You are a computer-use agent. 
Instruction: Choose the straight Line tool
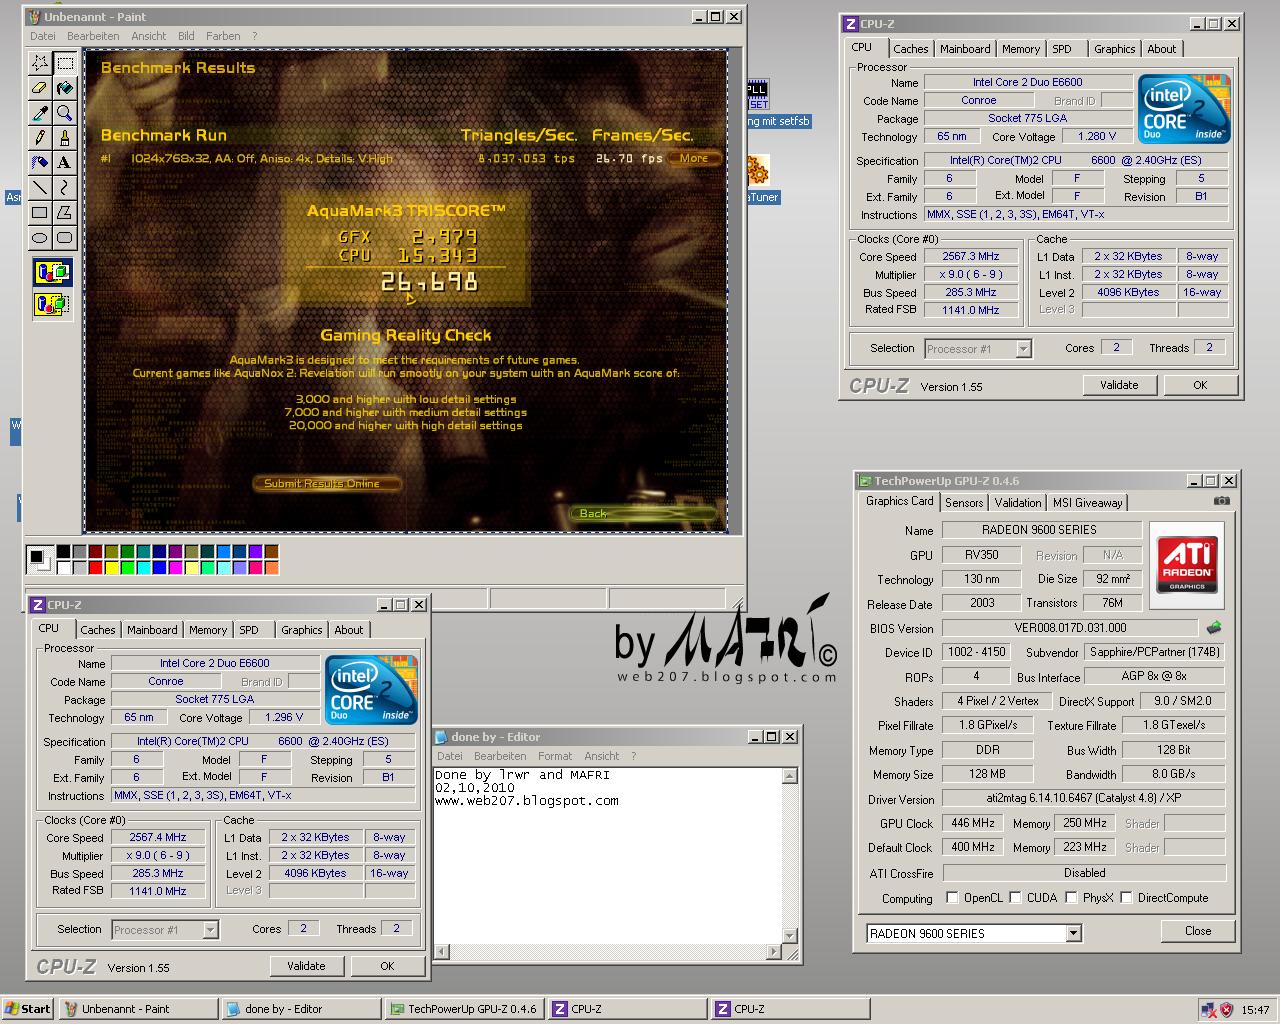pos(40,188)
